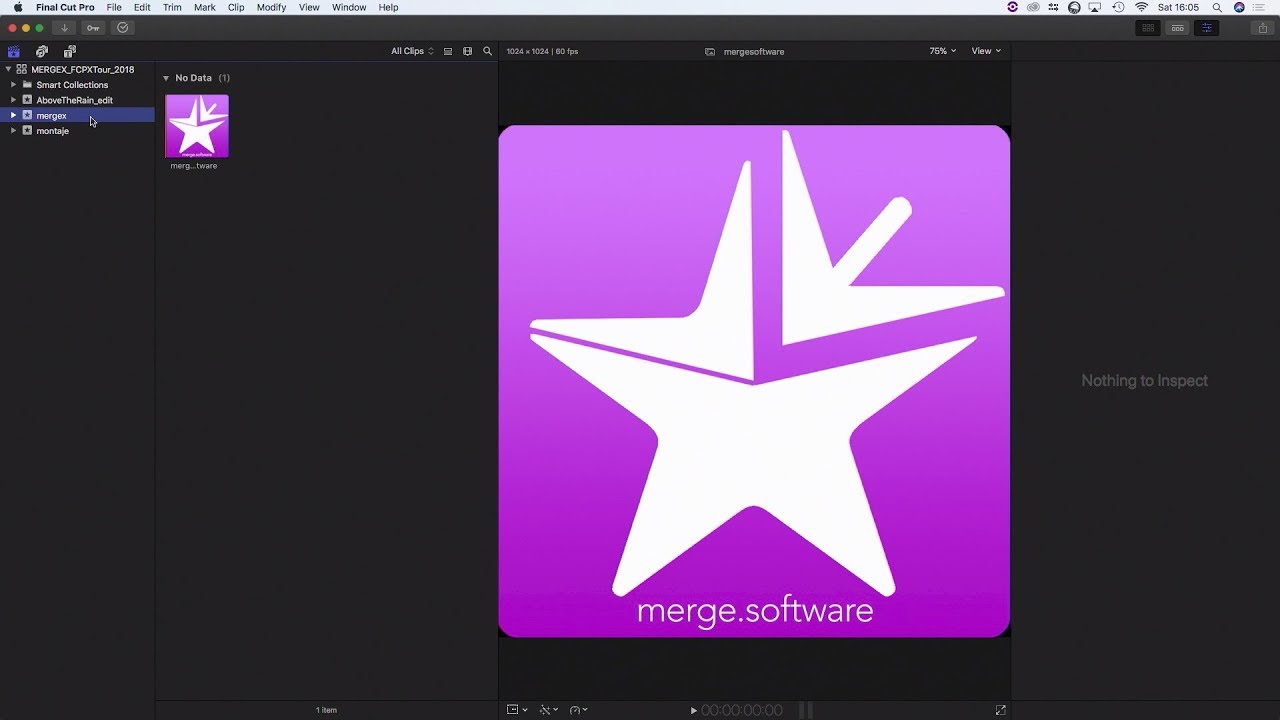Open the All Clips filter dropdown
The height and width of the screenshot is (720, 1280).
pyautogui.click(x=412, y=51)
